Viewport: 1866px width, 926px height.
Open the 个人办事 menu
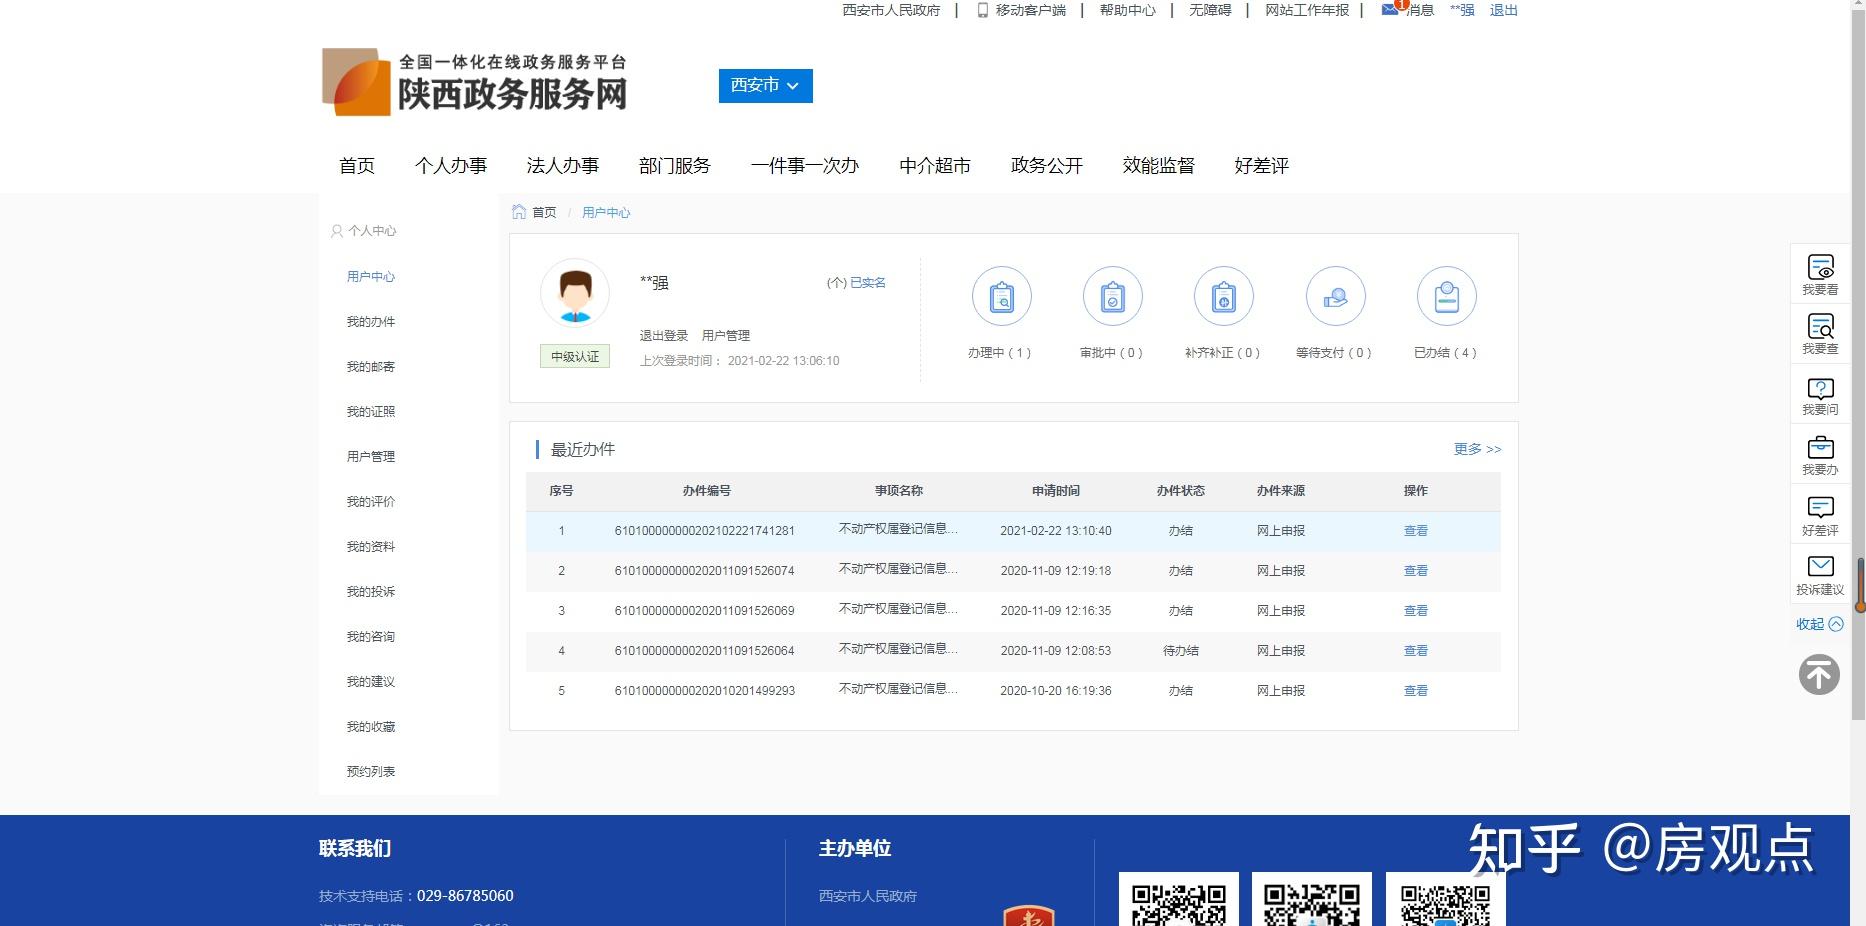point(451,166)
